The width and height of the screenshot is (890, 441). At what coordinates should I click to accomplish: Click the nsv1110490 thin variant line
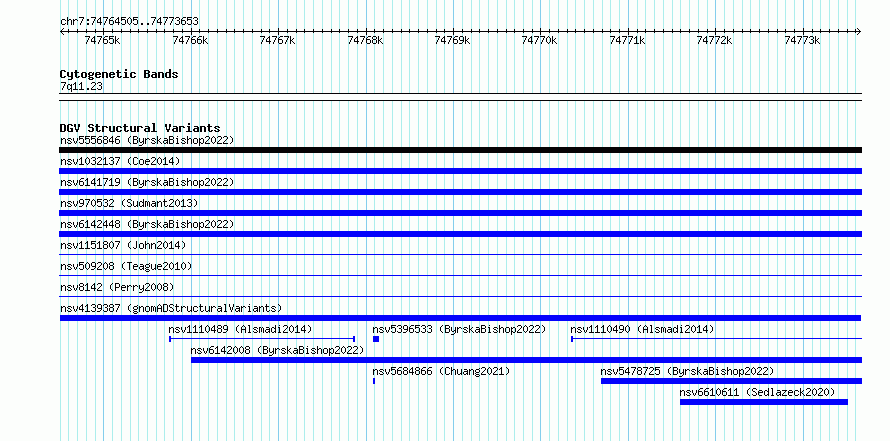(x=716, y=339)
